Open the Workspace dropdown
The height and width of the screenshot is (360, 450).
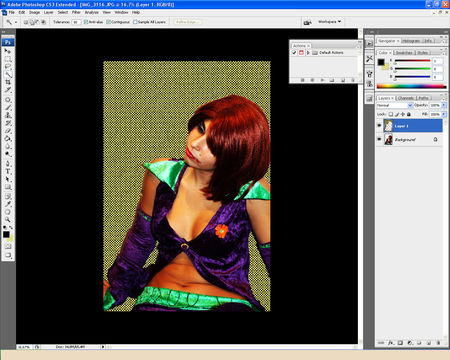pos(329,22)
